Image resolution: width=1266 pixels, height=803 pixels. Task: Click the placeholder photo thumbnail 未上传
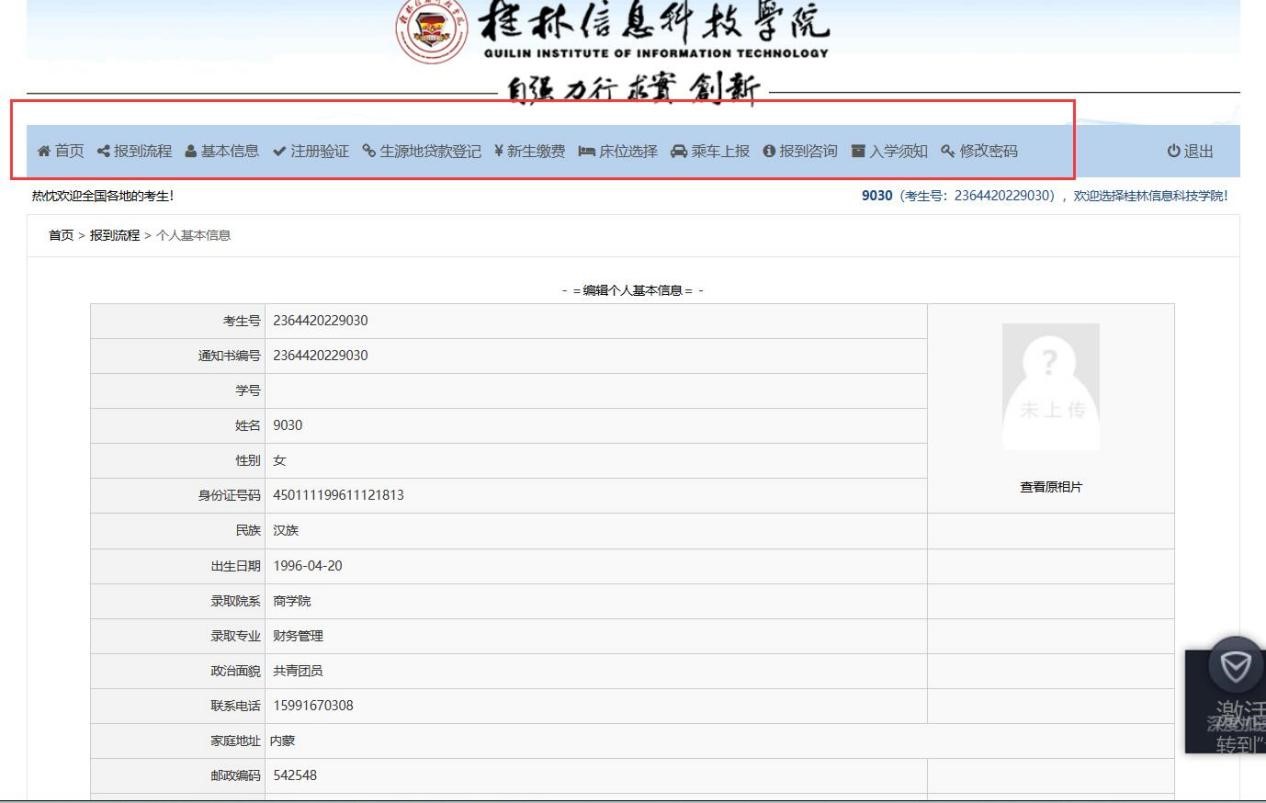coord(1049,386)
